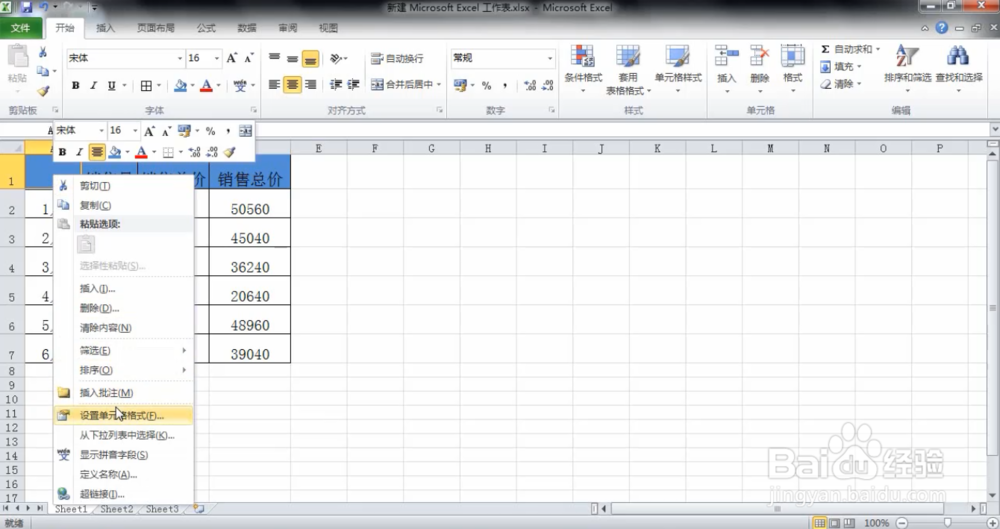
Task: Switch to the 插入 ribbon tab
Action: (105, 28)
